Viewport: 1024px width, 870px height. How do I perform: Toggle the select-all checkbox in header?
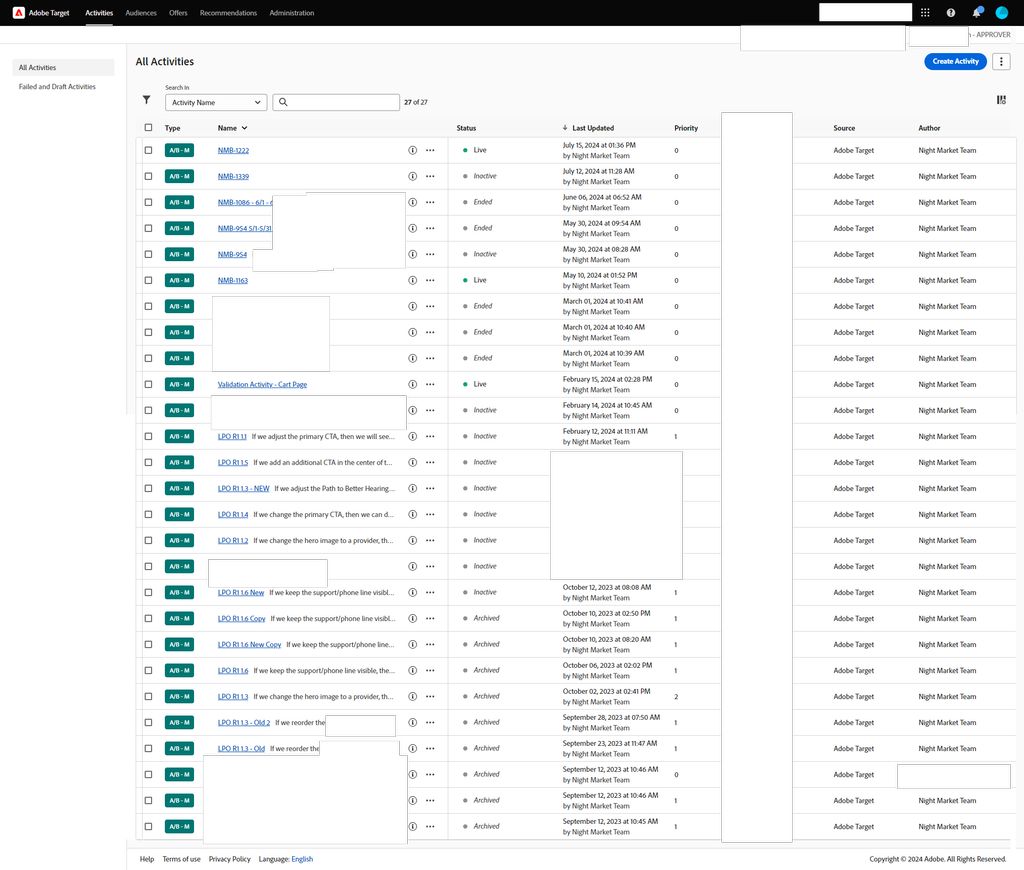[149, 128]
